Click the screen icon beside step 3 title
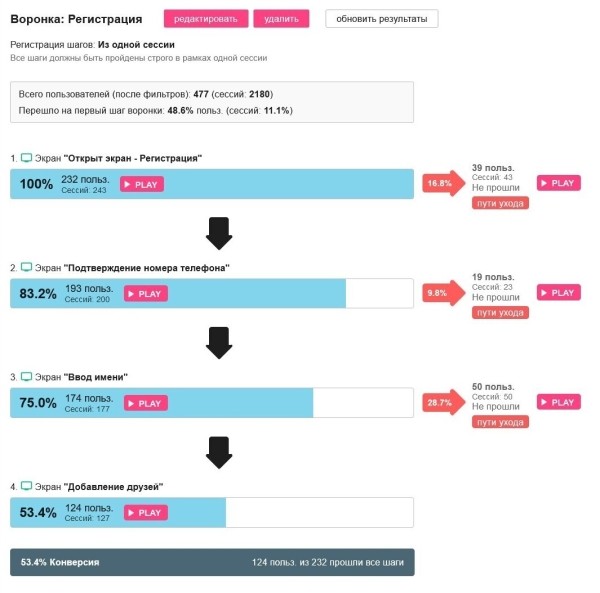Image resolution: width=600 pixels, height=593 pixels. click(26, 377)
